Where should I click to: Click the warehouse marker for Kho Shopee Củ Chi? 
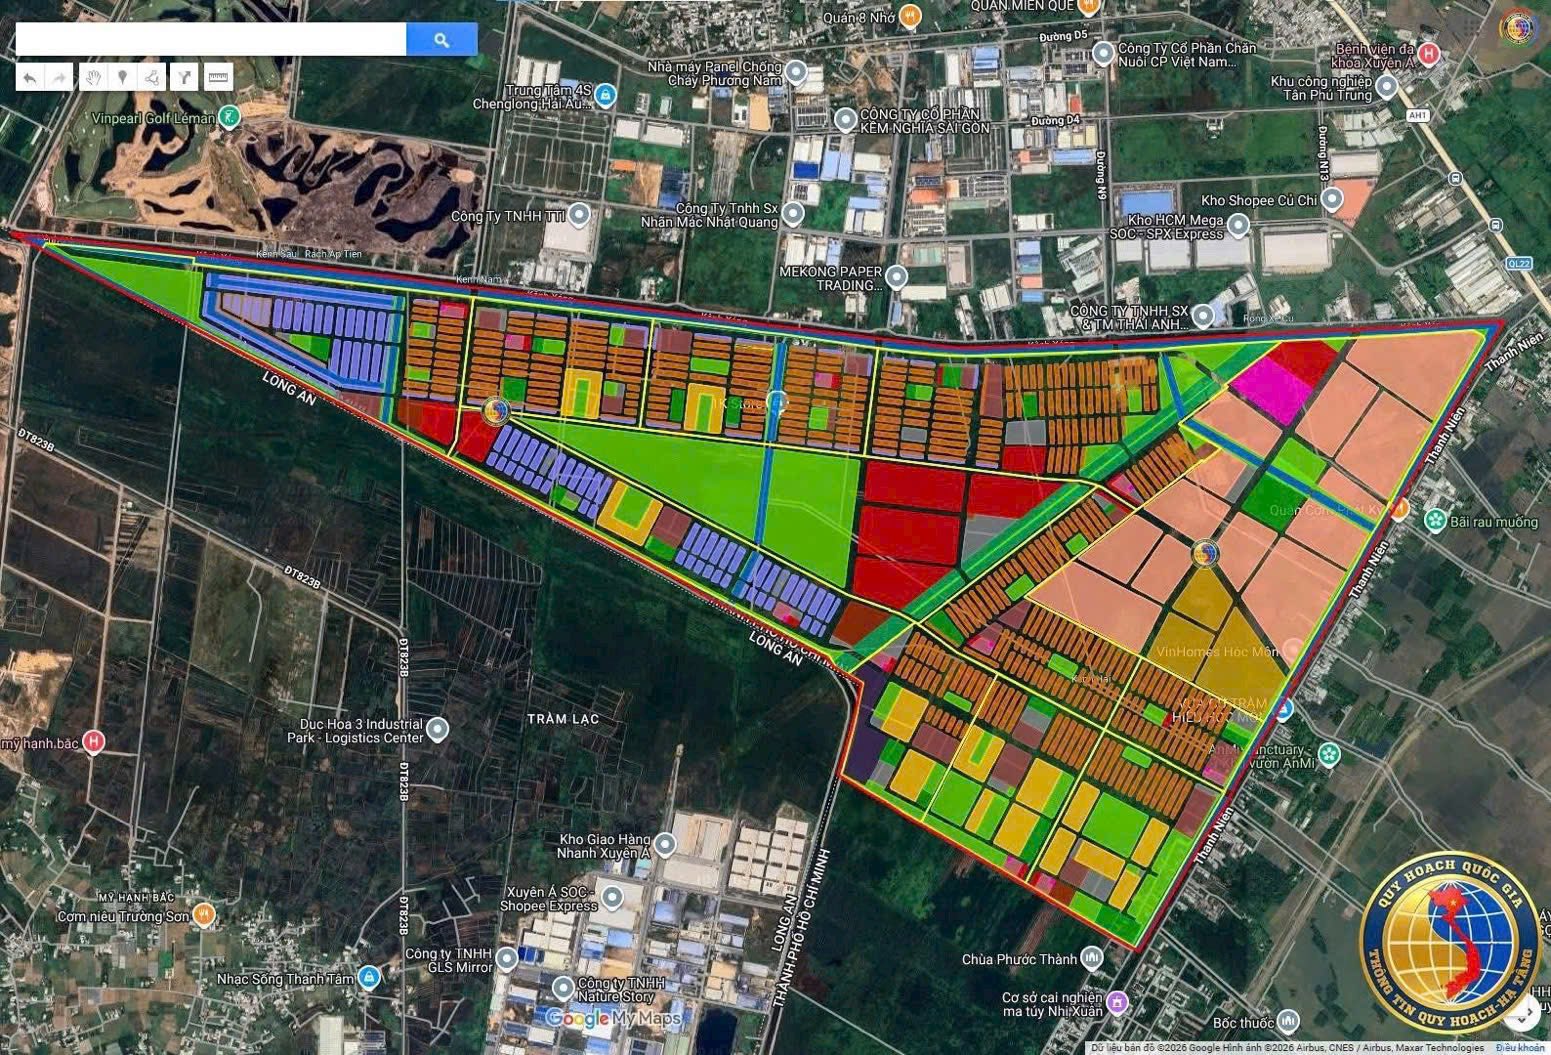click(x=1333, y=200)
